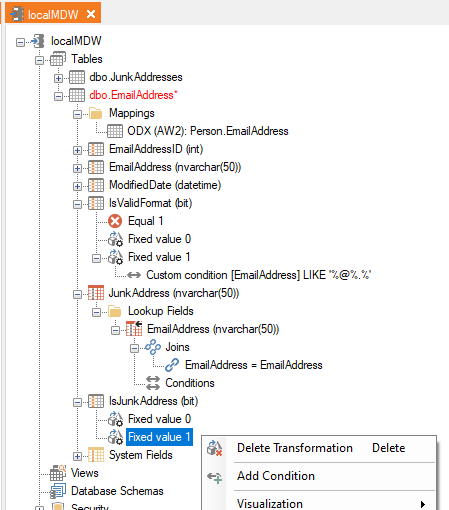Click the Joins chain-link icon
This screenshot has height=510, width=449.
click(x=153, y=347)
